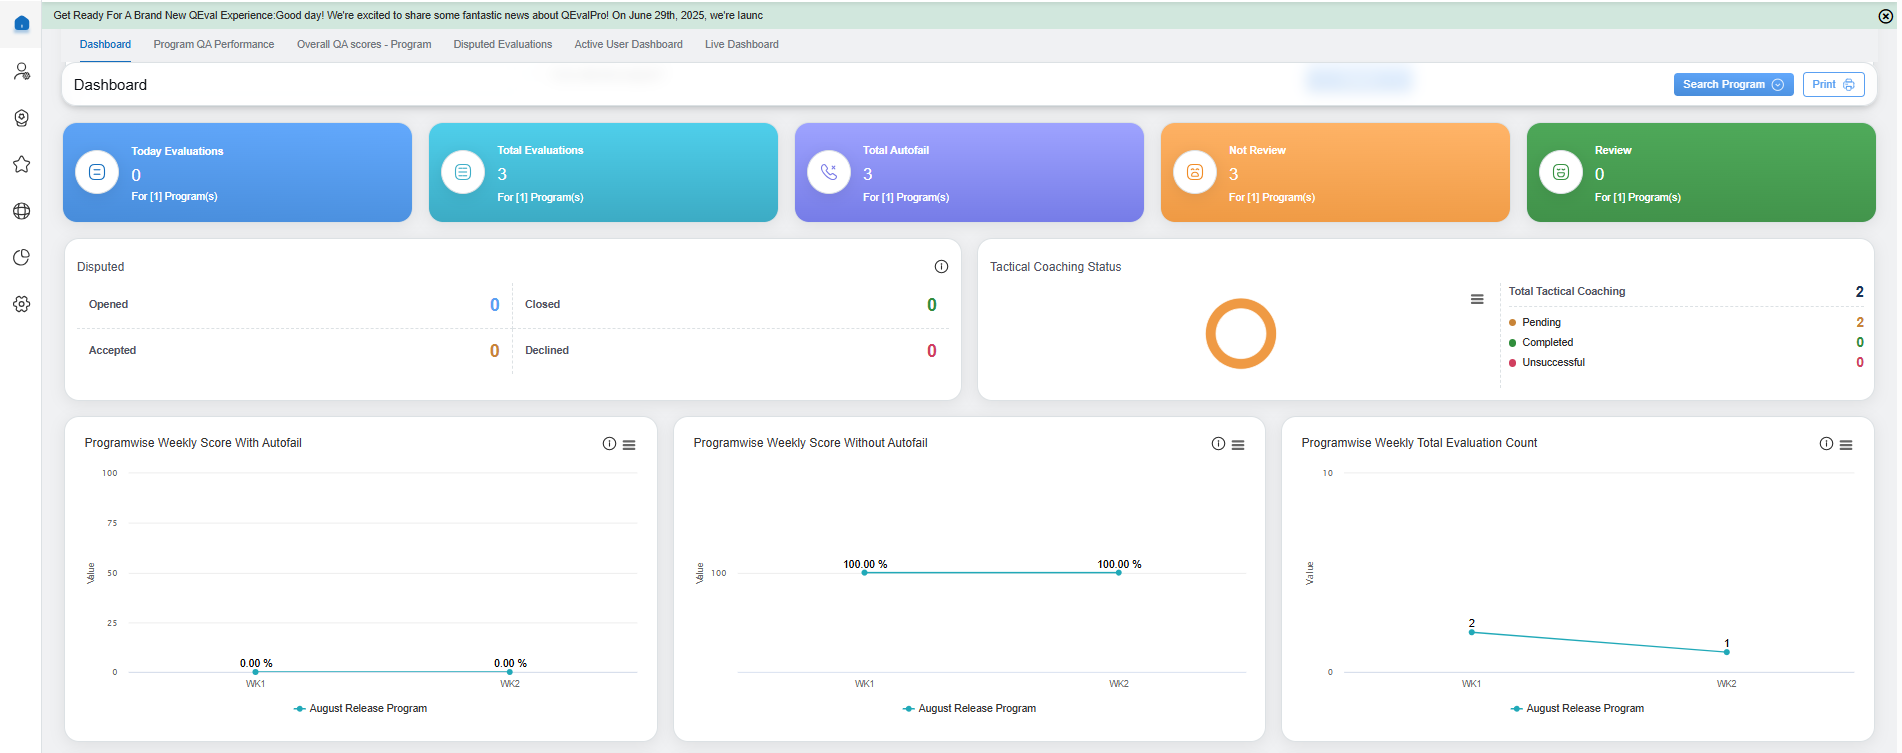Viewport: 1902px width, 753px height.
Task: Expand Tactical Coaching Status chart menu
Action: point(1477,299)
